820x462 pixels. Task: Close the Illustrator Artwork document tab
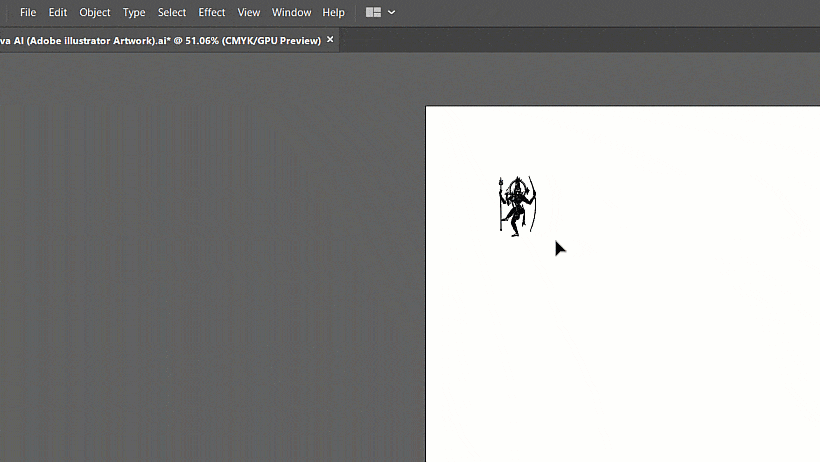[x=330, y=39]
